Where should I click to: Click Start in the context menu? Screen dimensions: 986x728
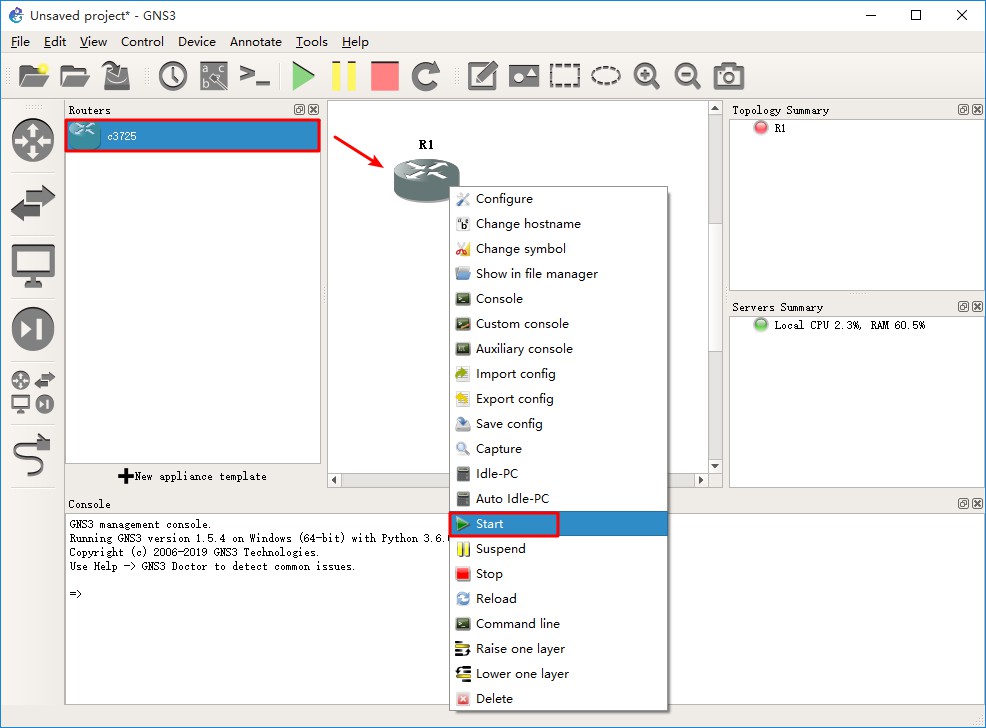click(558, 524)
